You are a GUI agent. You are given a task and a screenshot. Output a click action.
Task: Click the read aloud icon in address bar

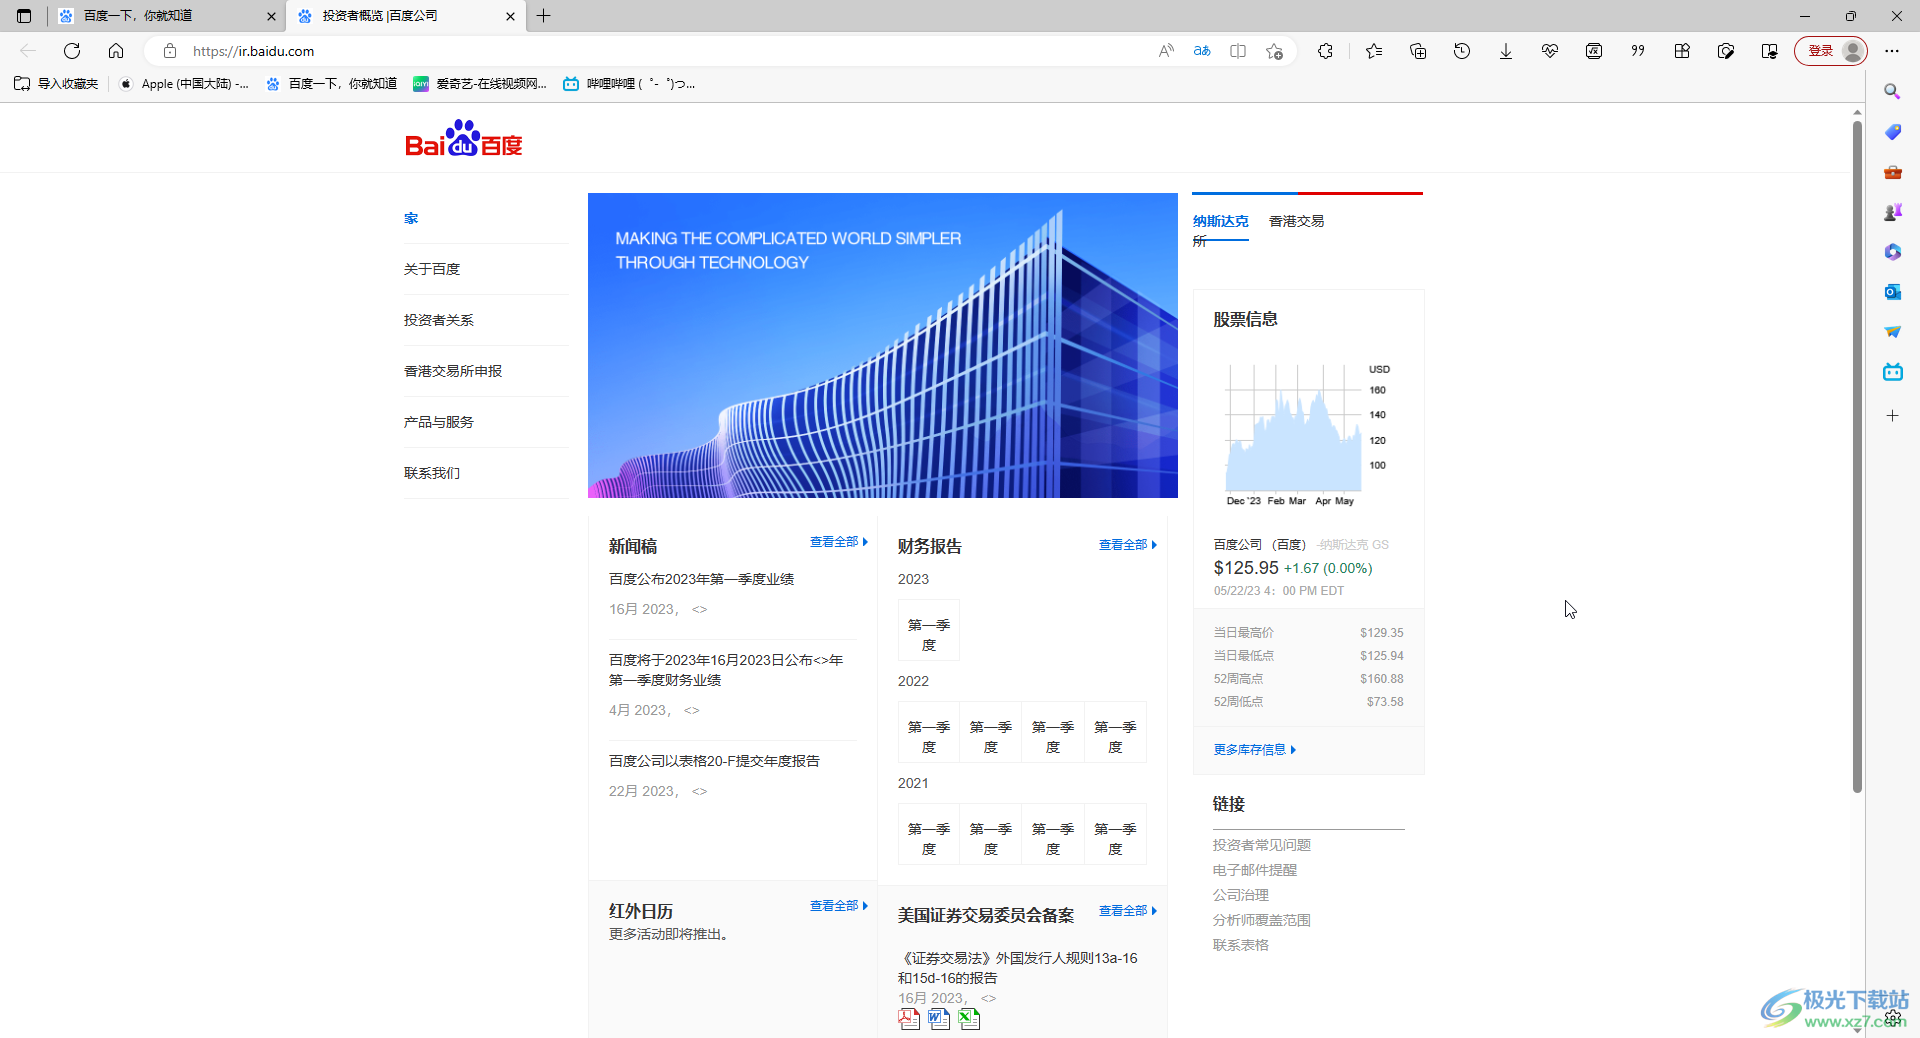1166,51
